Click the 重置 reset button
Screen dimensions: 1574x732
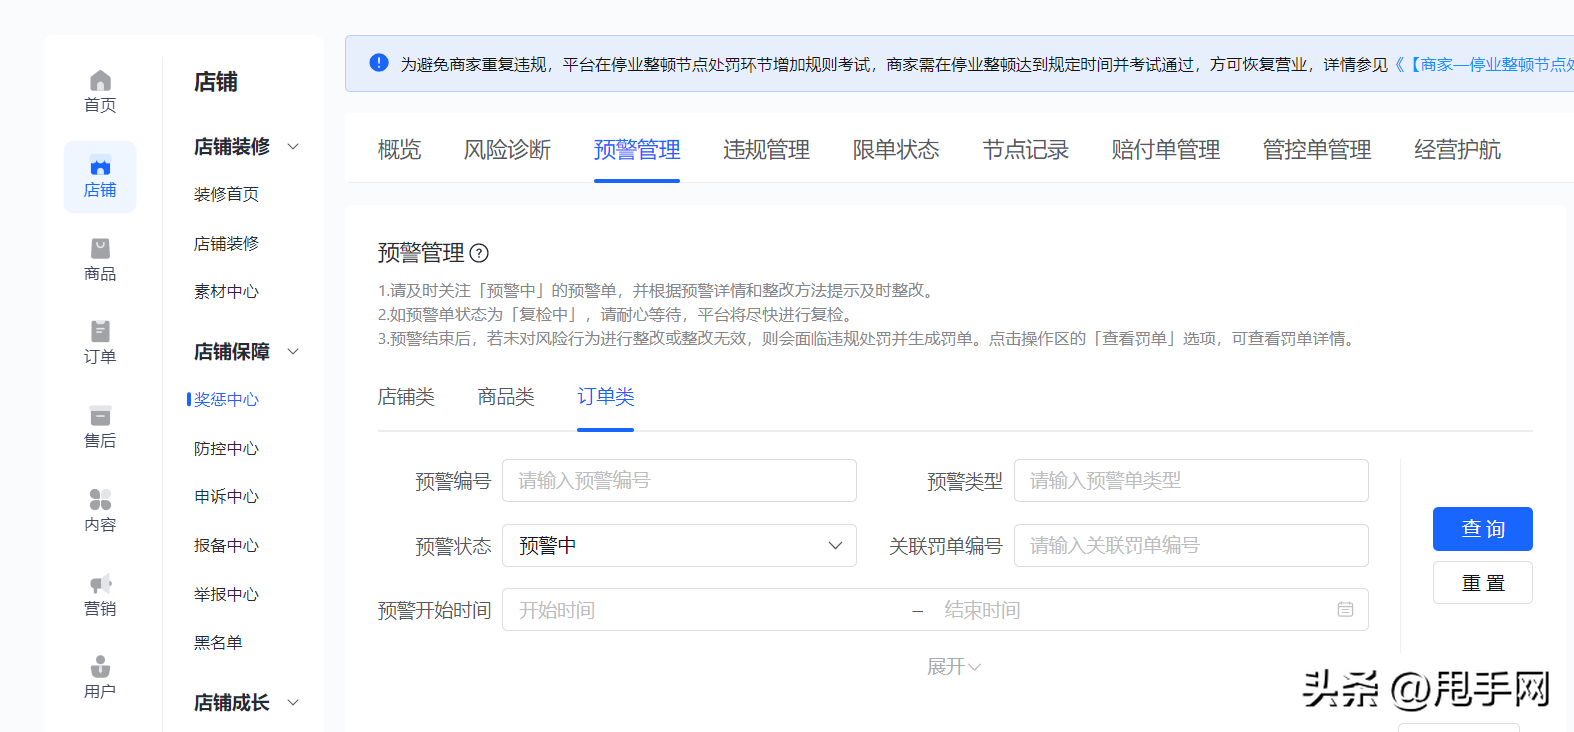1482,583
